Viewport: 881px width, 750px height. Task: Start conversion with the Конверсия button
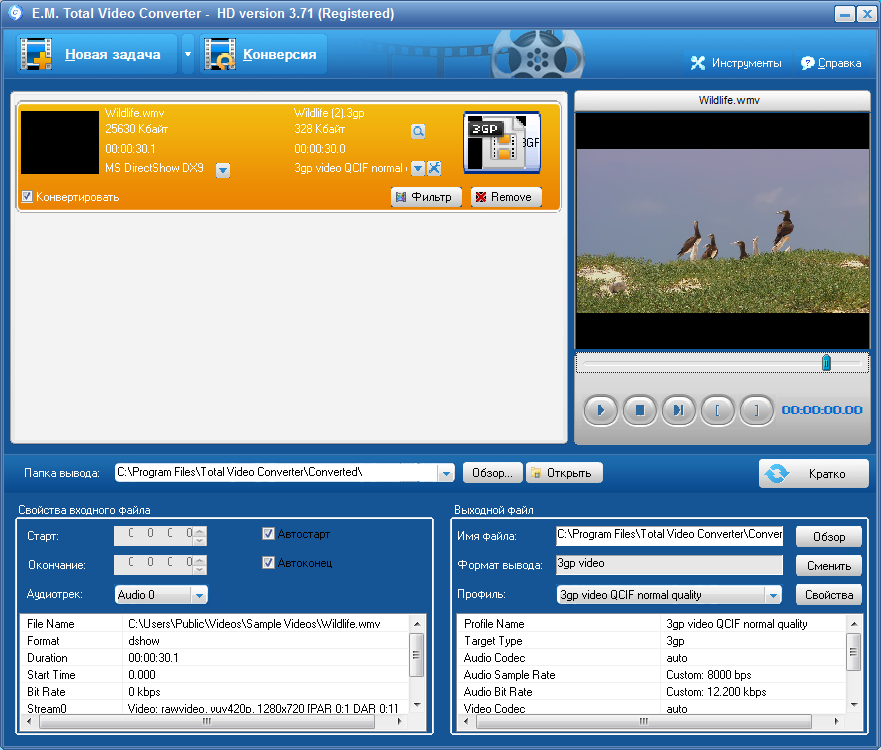tap(264, 54)
